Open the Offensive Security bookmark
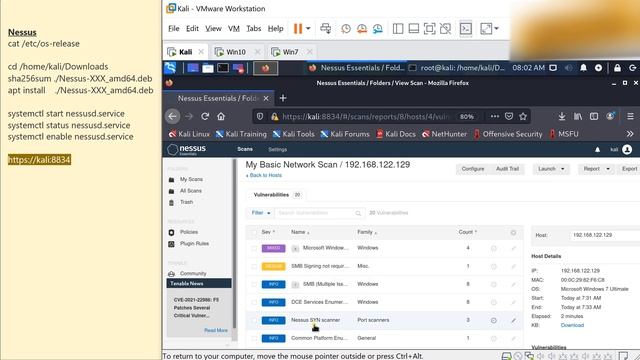640x360 pixels. [x=508, y=134]
